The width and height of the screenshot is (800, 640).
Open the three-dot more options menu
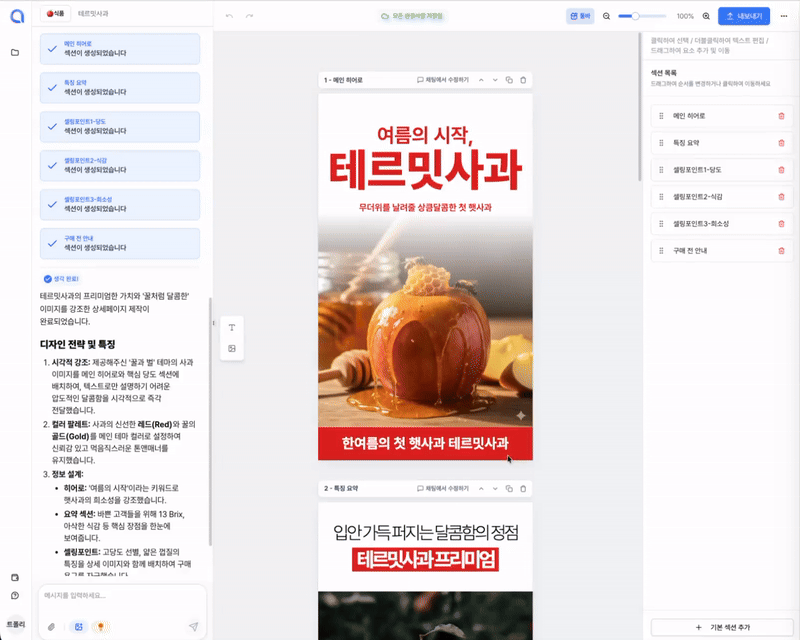coord(783,17)
